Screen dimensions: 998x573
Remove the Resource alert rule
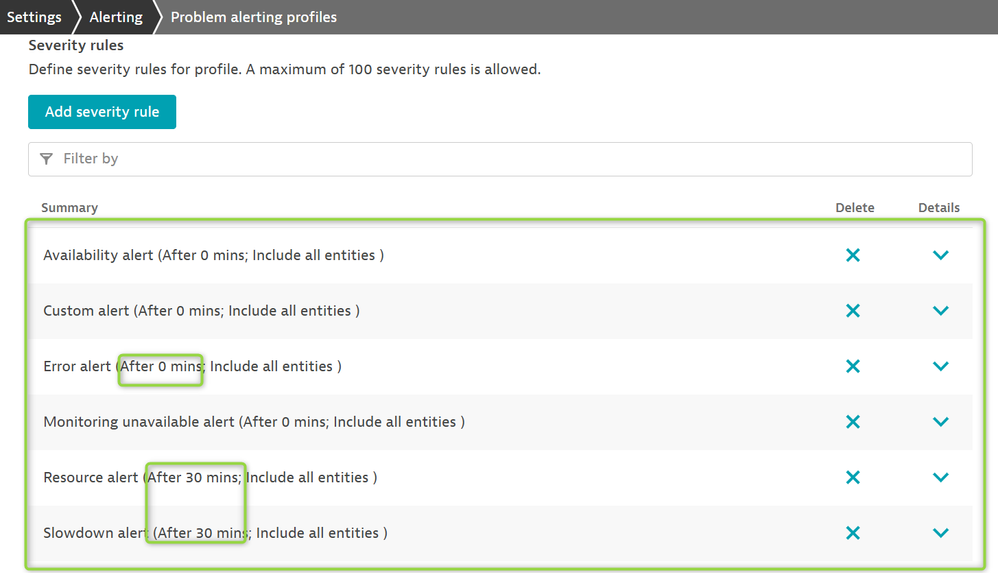coord(853,477)
